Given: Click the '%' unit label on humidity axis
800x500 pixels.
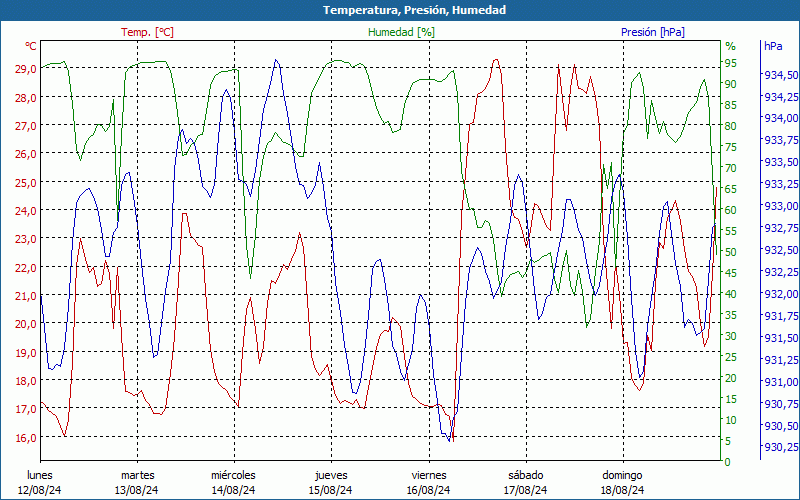Looking at the screenshot, I should (x=731, y=46).
